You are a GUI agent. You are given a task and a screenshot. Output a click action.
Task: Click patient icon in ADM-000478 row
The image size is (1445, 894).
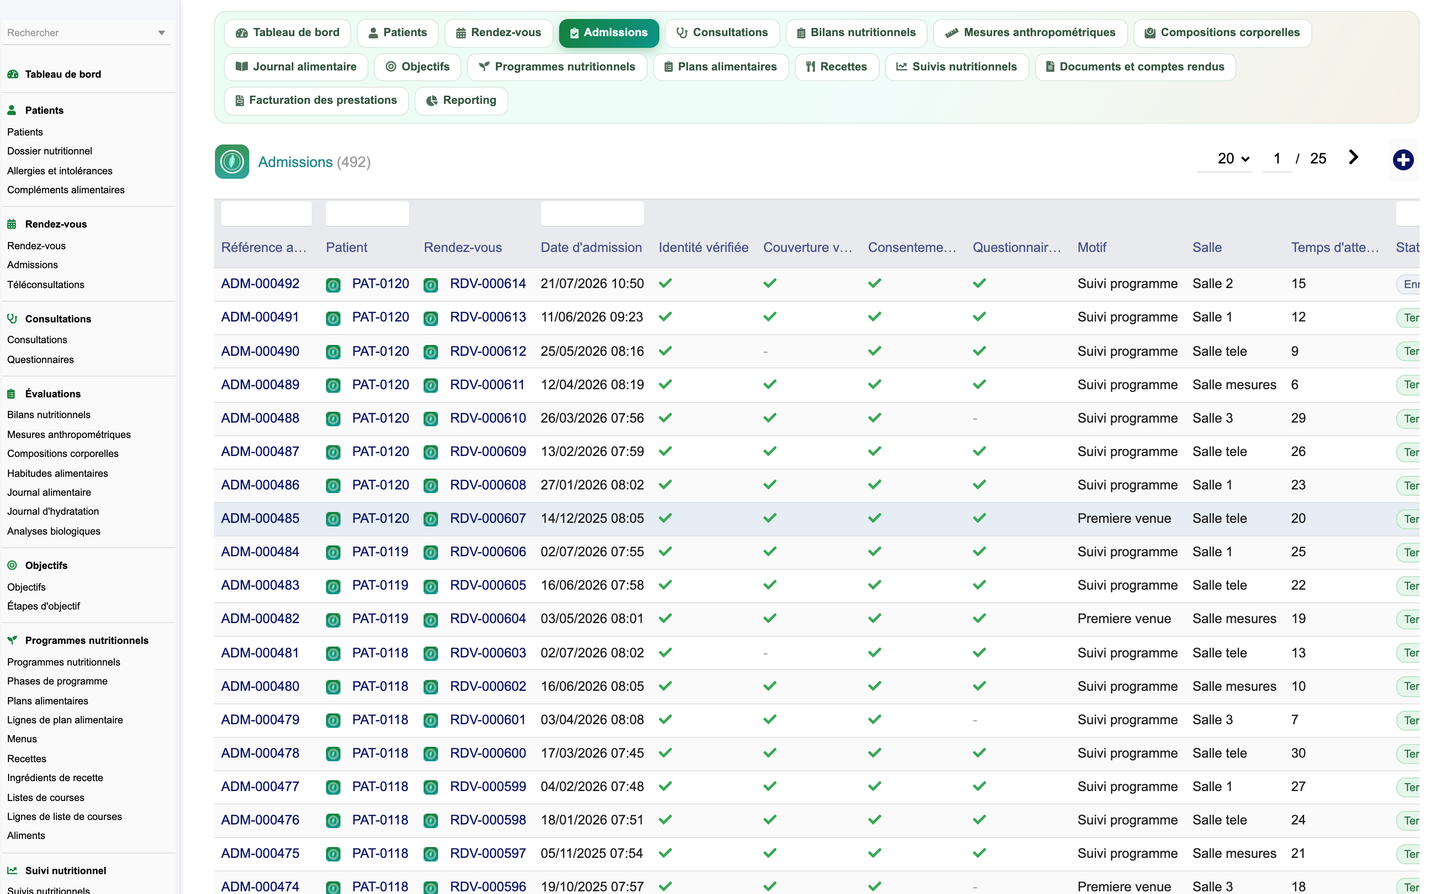(333, 754)
